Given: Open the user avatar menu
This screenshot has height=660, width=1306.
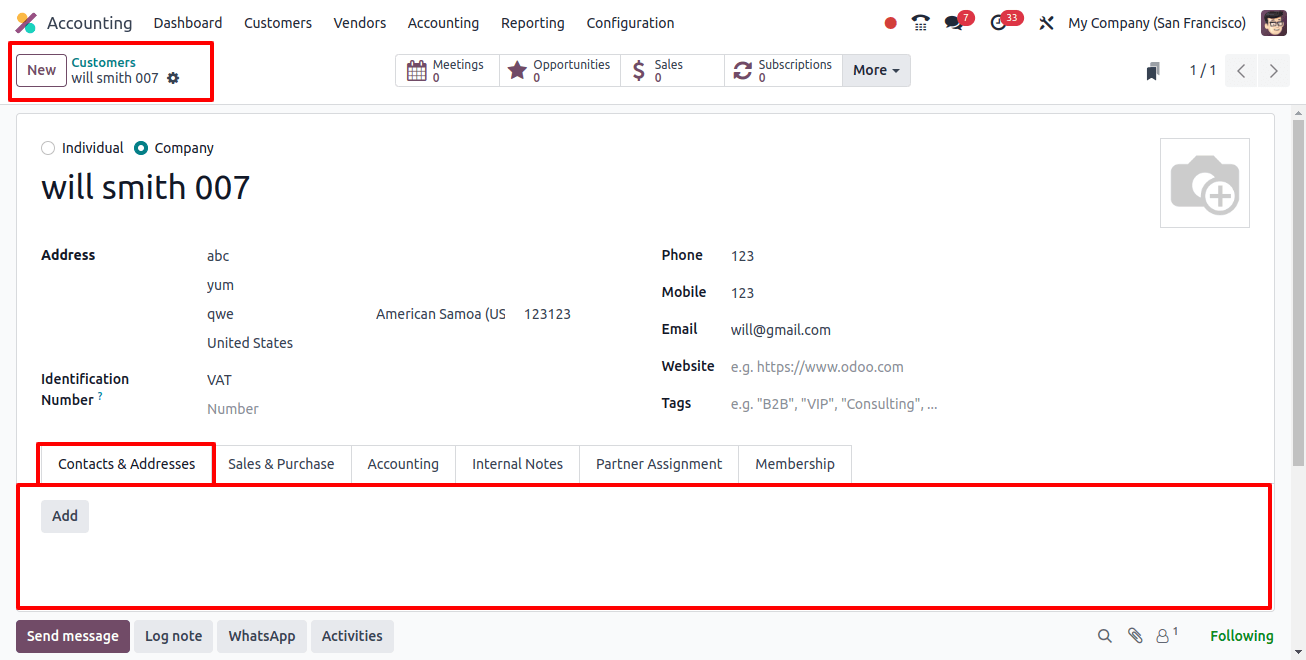Looking at the screenshot, I should click(1274, 23).
